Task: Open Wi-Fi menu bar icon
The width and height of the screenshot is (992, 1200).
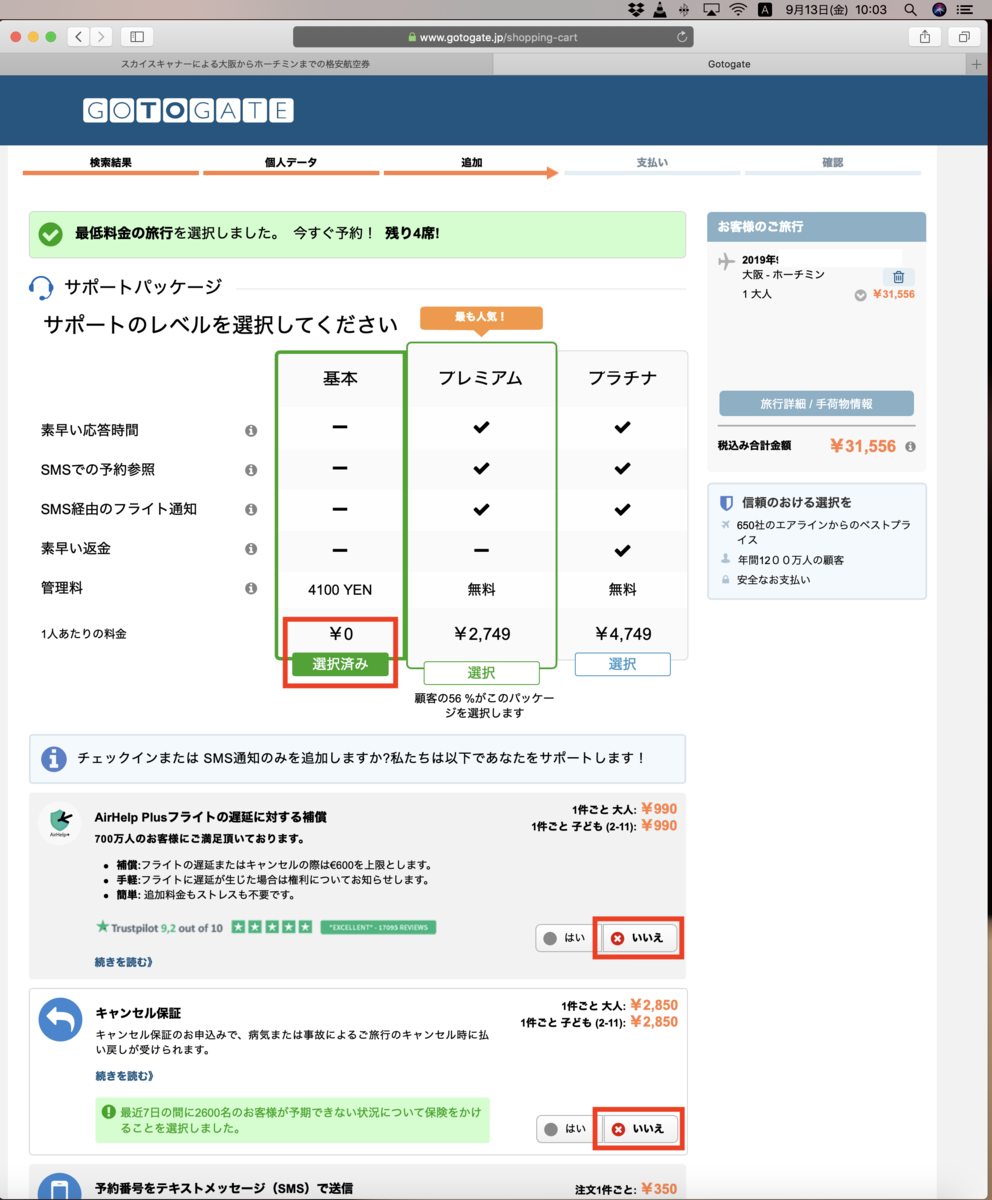Action: pyautogui.click(x=738, y=9)
